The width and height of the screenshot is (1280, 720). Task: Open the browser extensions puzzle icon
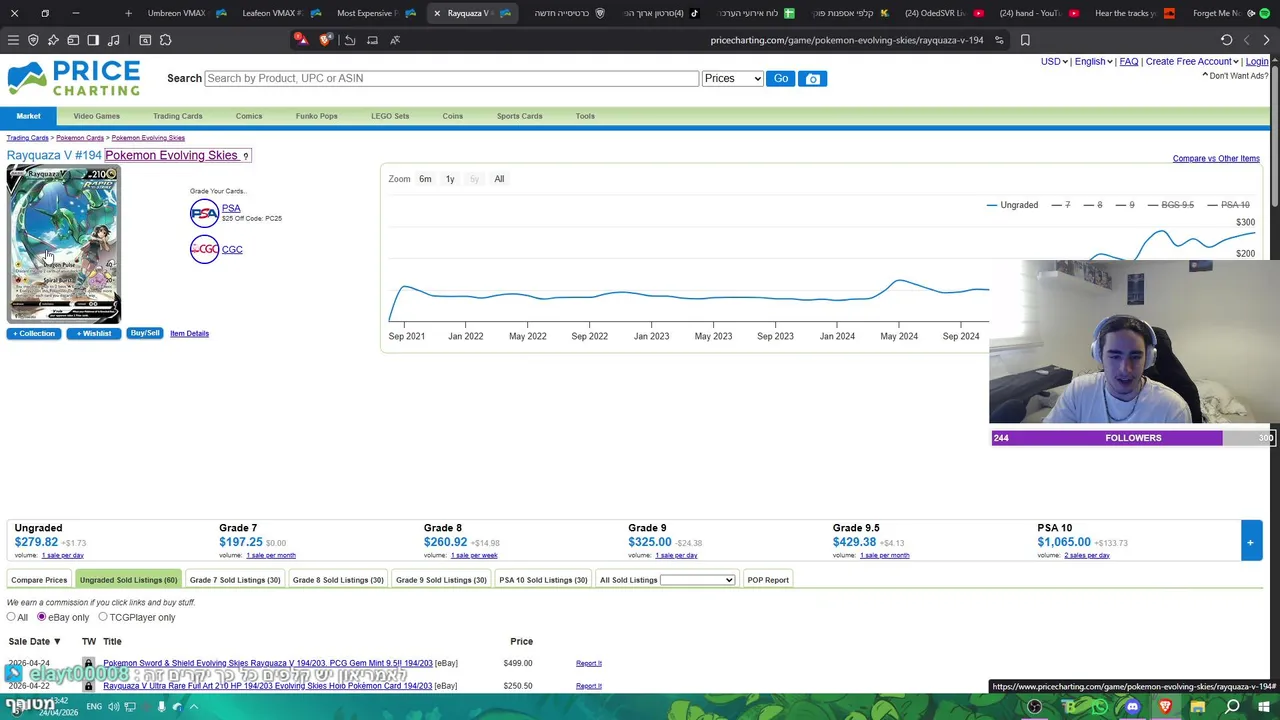pyautogui.click(x=165, y=40)
